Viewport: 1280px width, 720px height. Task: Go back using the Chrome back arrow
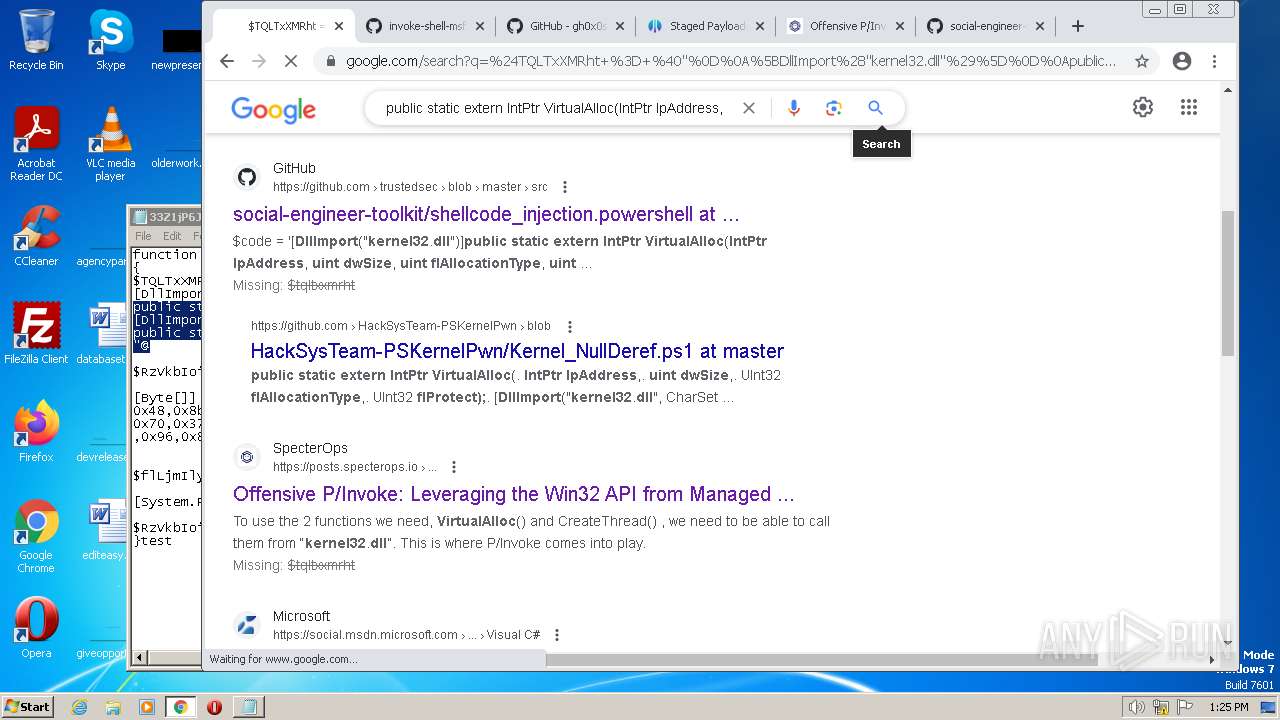227,61
